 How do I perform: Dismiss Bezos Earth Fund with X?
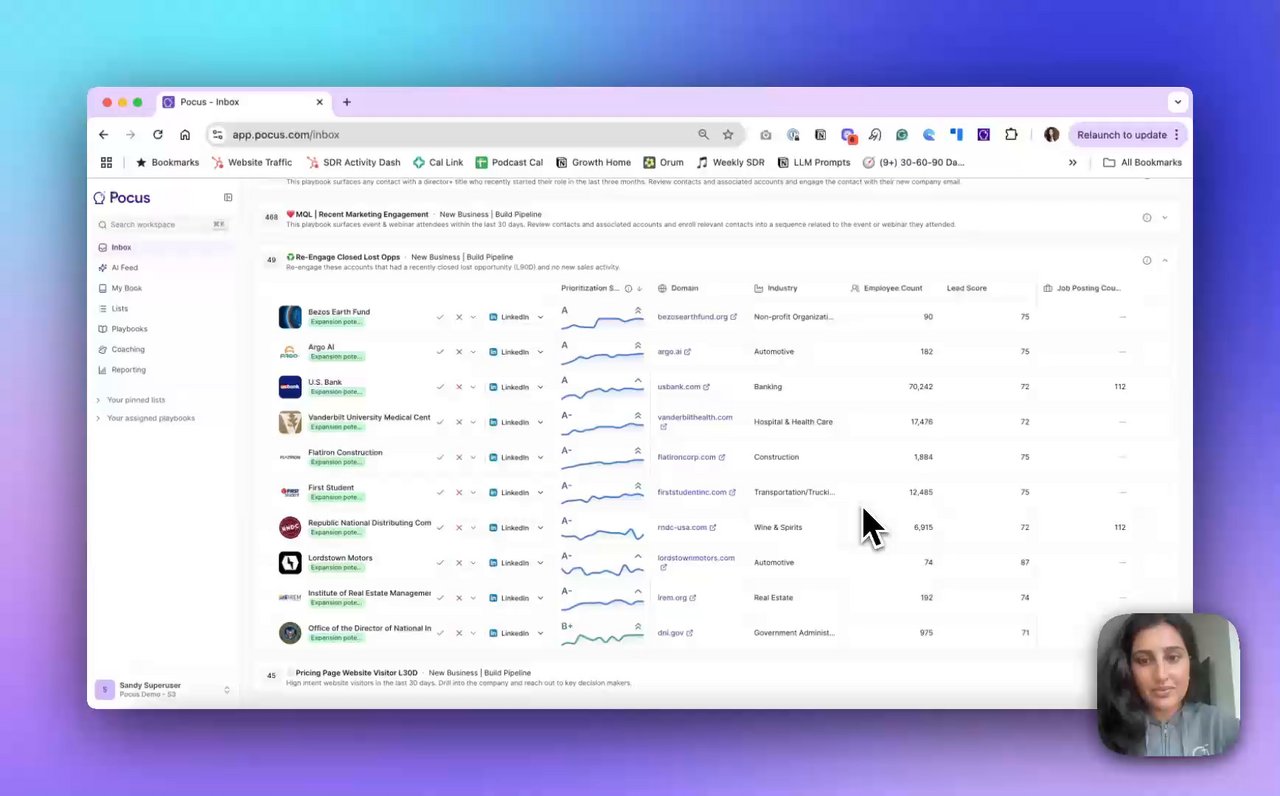459,317
